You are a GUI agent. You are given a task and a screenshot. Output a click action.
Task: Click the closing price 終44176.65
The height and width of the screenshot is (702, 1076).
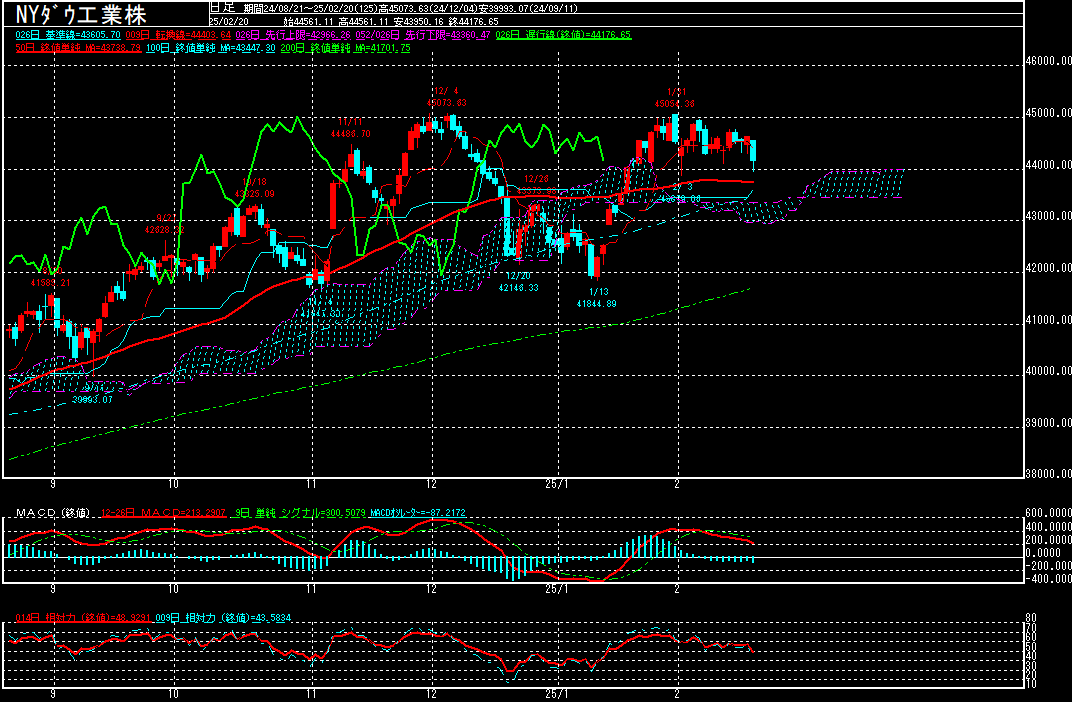[473, 21]
